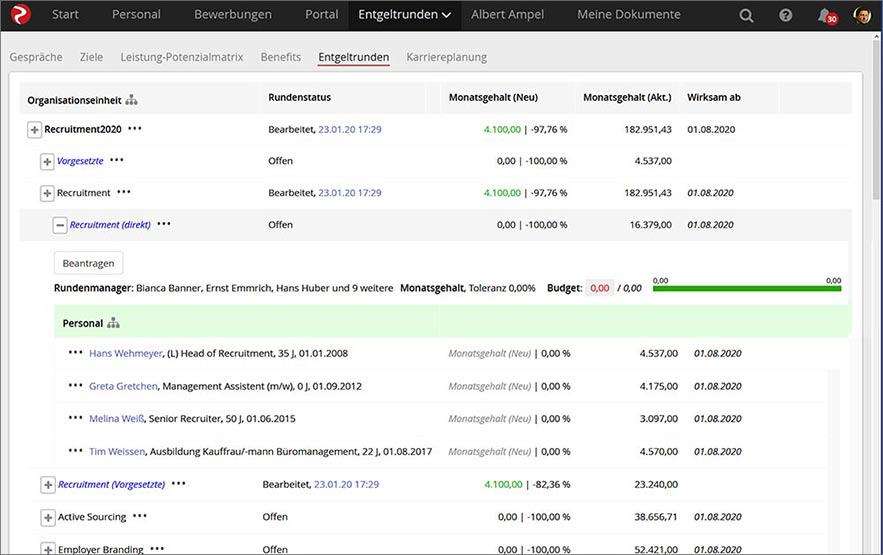
Task: Open three-dot menu for Tim Weissen
Action: coord(75,451)
